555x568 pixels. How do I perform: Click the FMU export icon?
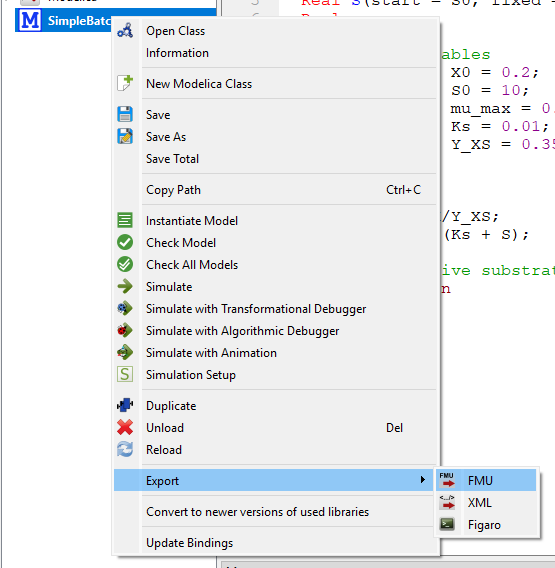pyautogui.click(x=447, y=480)
